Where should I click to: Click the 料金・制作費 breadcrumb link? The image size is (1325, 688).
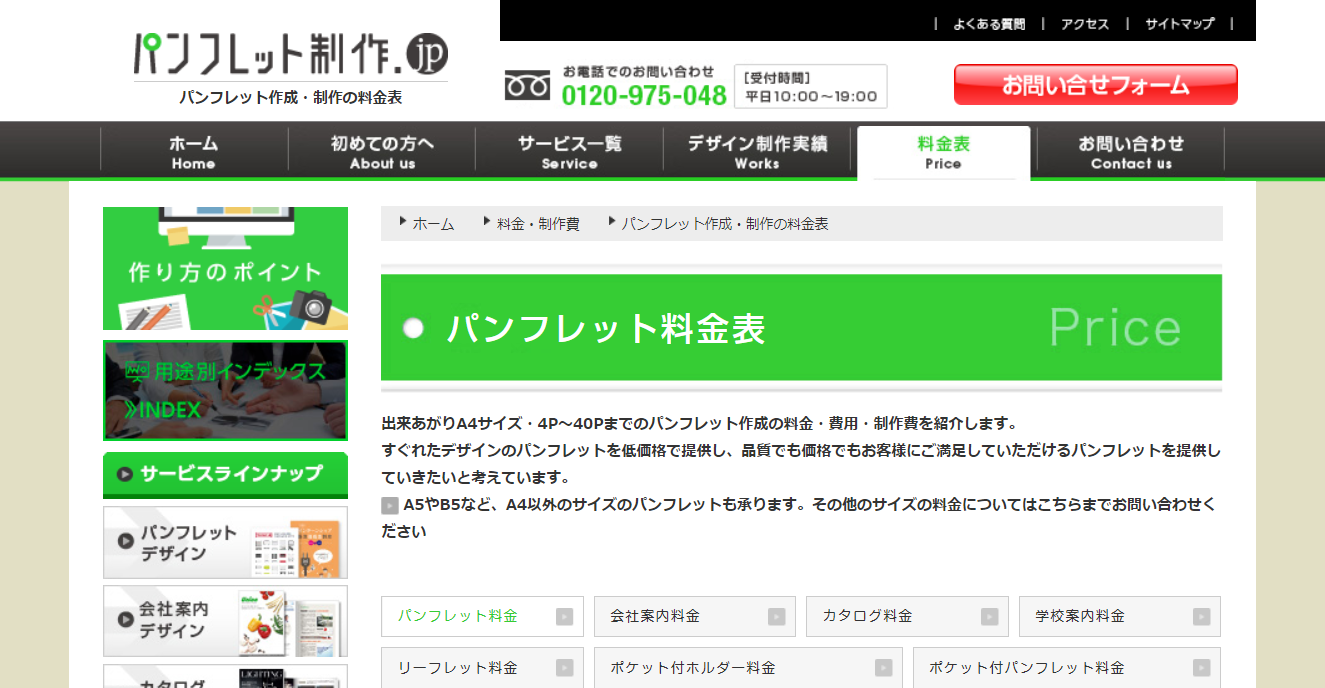538,224
